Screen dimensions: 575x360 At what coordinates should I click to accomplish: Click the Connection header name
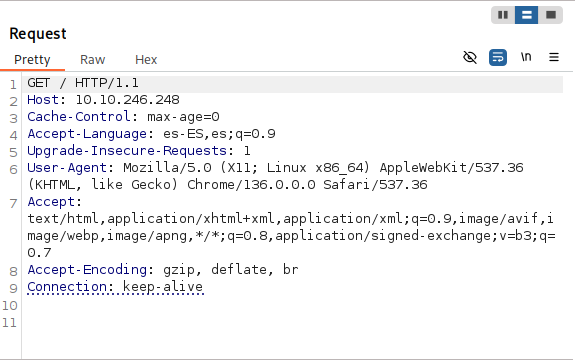[67, 287]
